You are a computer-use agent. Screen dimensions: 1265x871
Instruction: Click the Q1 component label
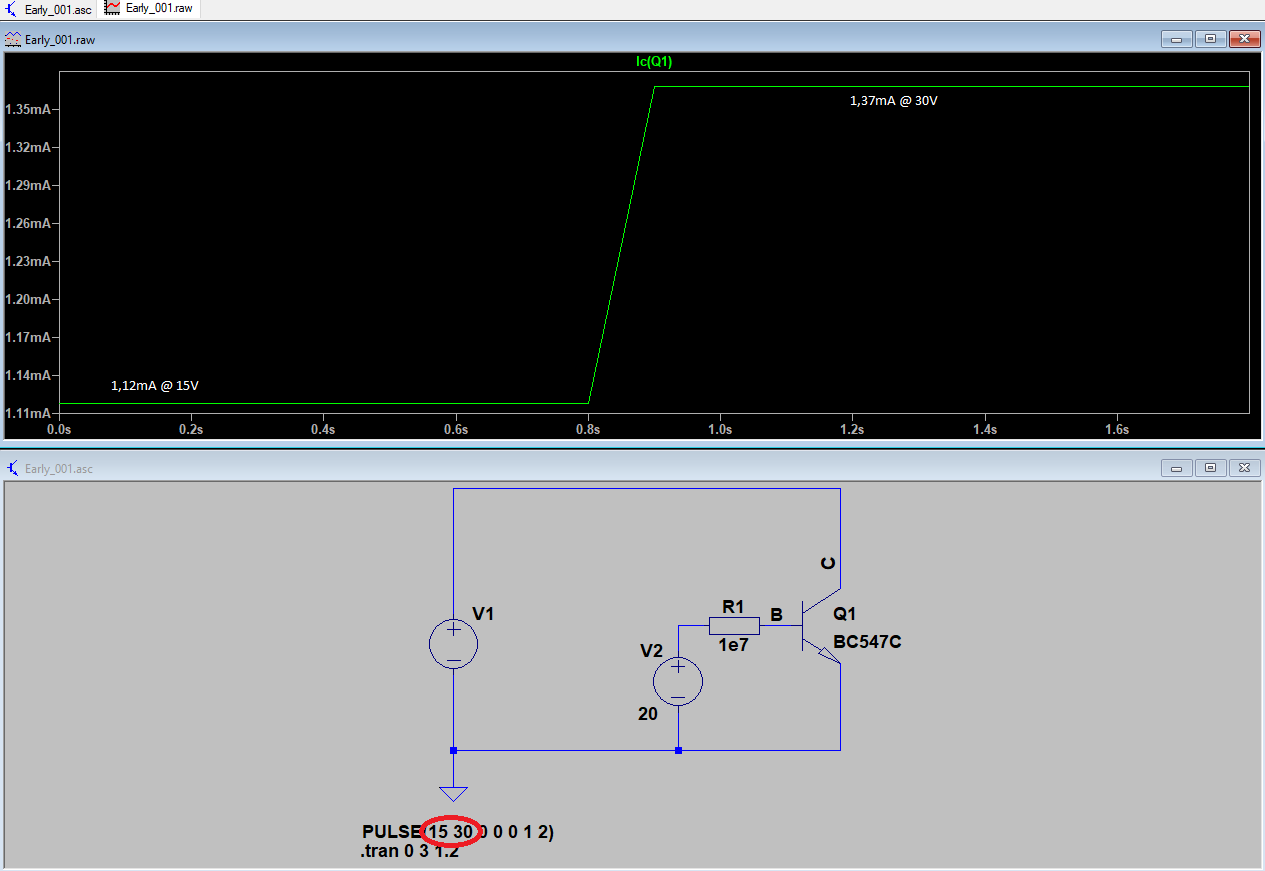point(845,614)
